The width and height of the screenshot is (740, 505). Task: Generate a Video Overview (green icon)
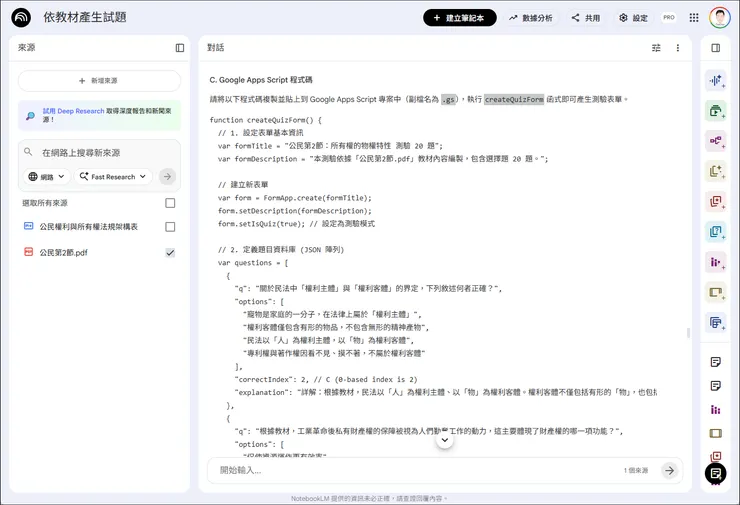(715, 111)
